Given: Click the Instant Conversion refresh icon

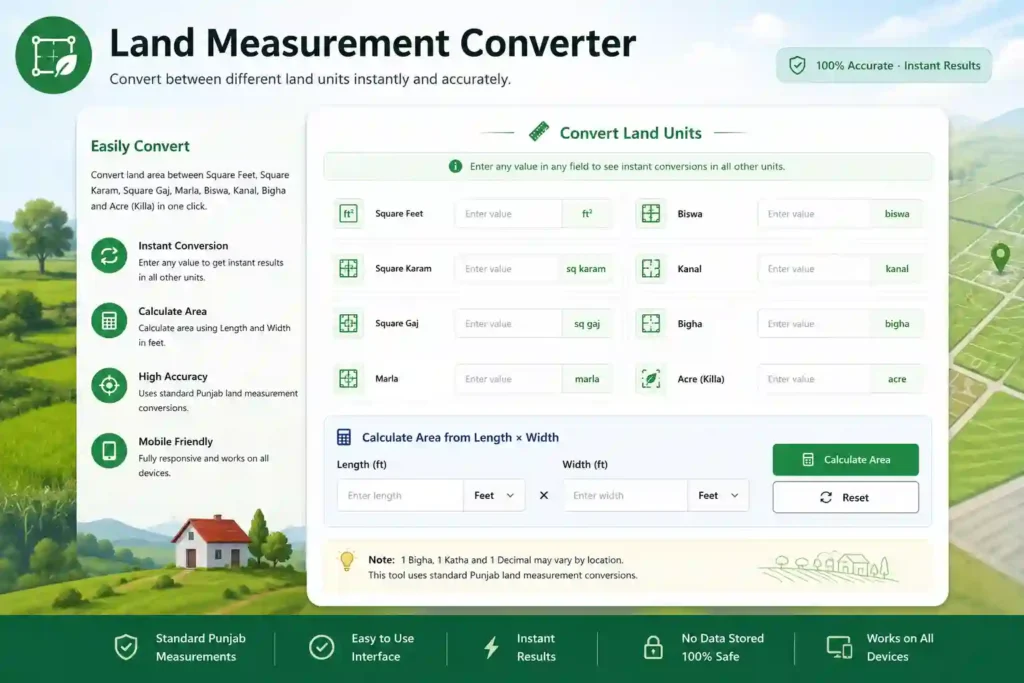Looking at the screenshot, I should pyautogui.click(x=109, y=255).
